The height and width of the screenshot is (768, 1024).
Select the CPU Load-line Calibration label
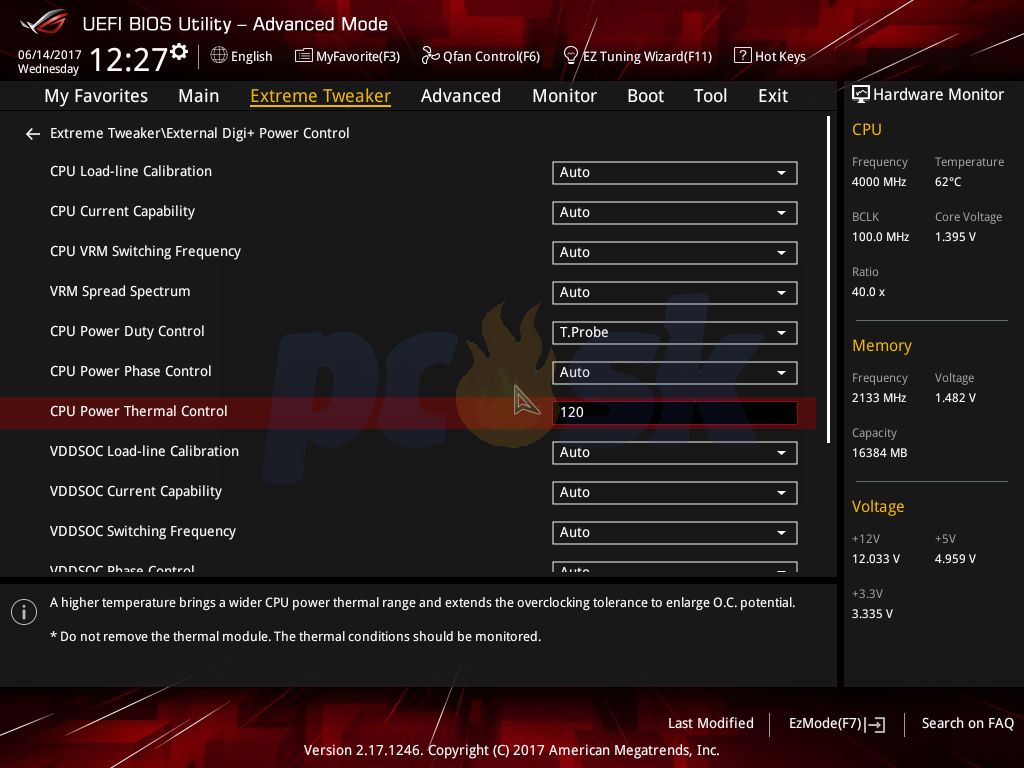tap(131, 171)
